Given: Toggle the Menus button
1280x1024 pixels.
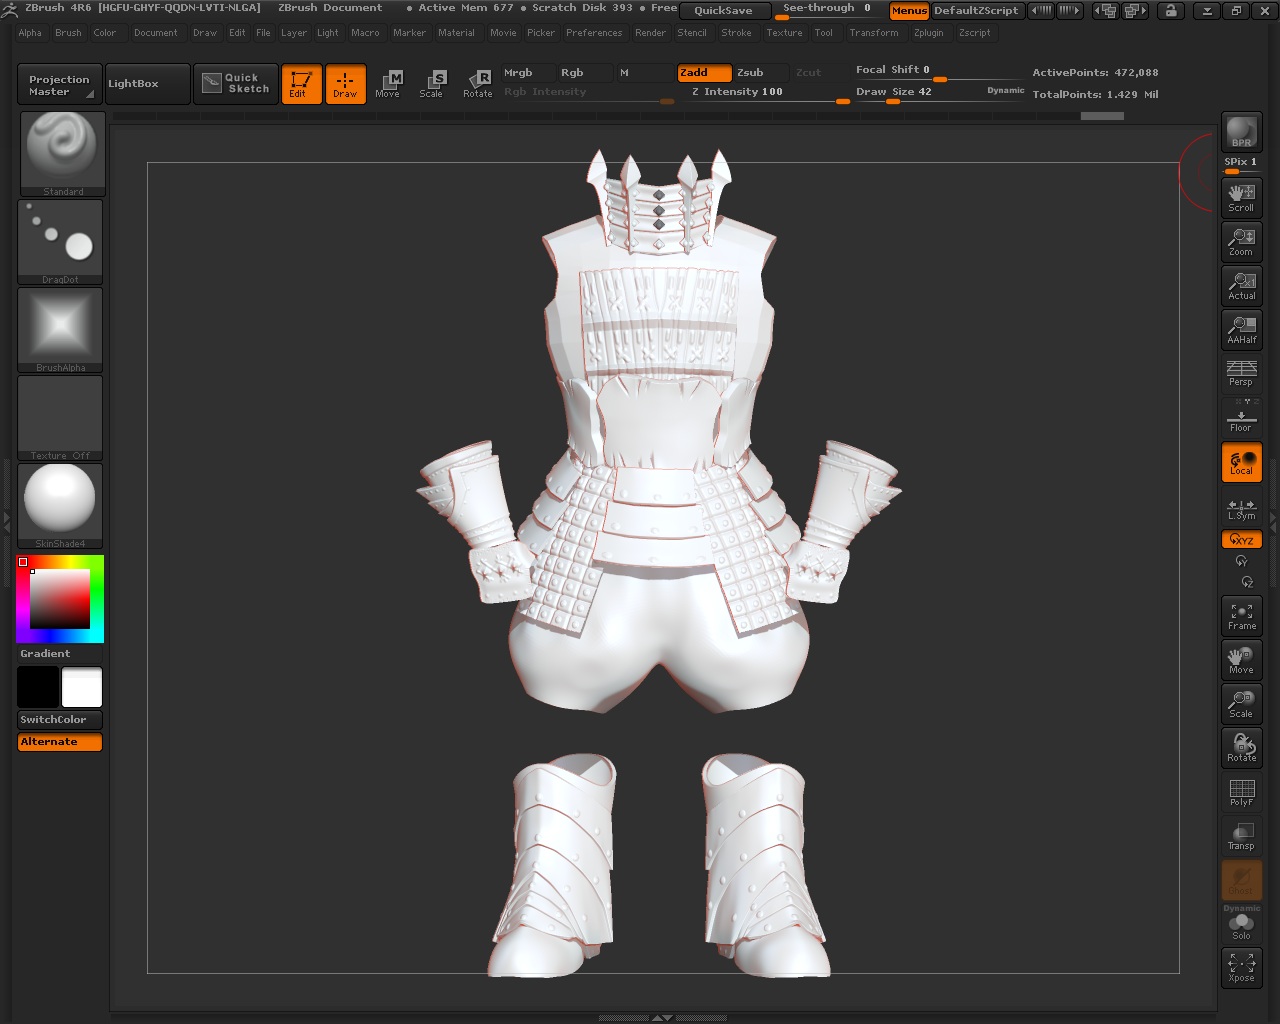Looking at the screenshot, I should coord(909,11).
